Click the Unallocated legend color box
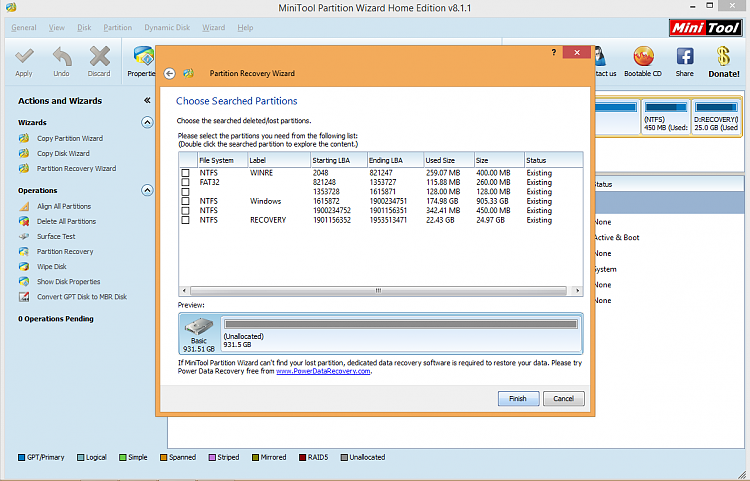 344,458
